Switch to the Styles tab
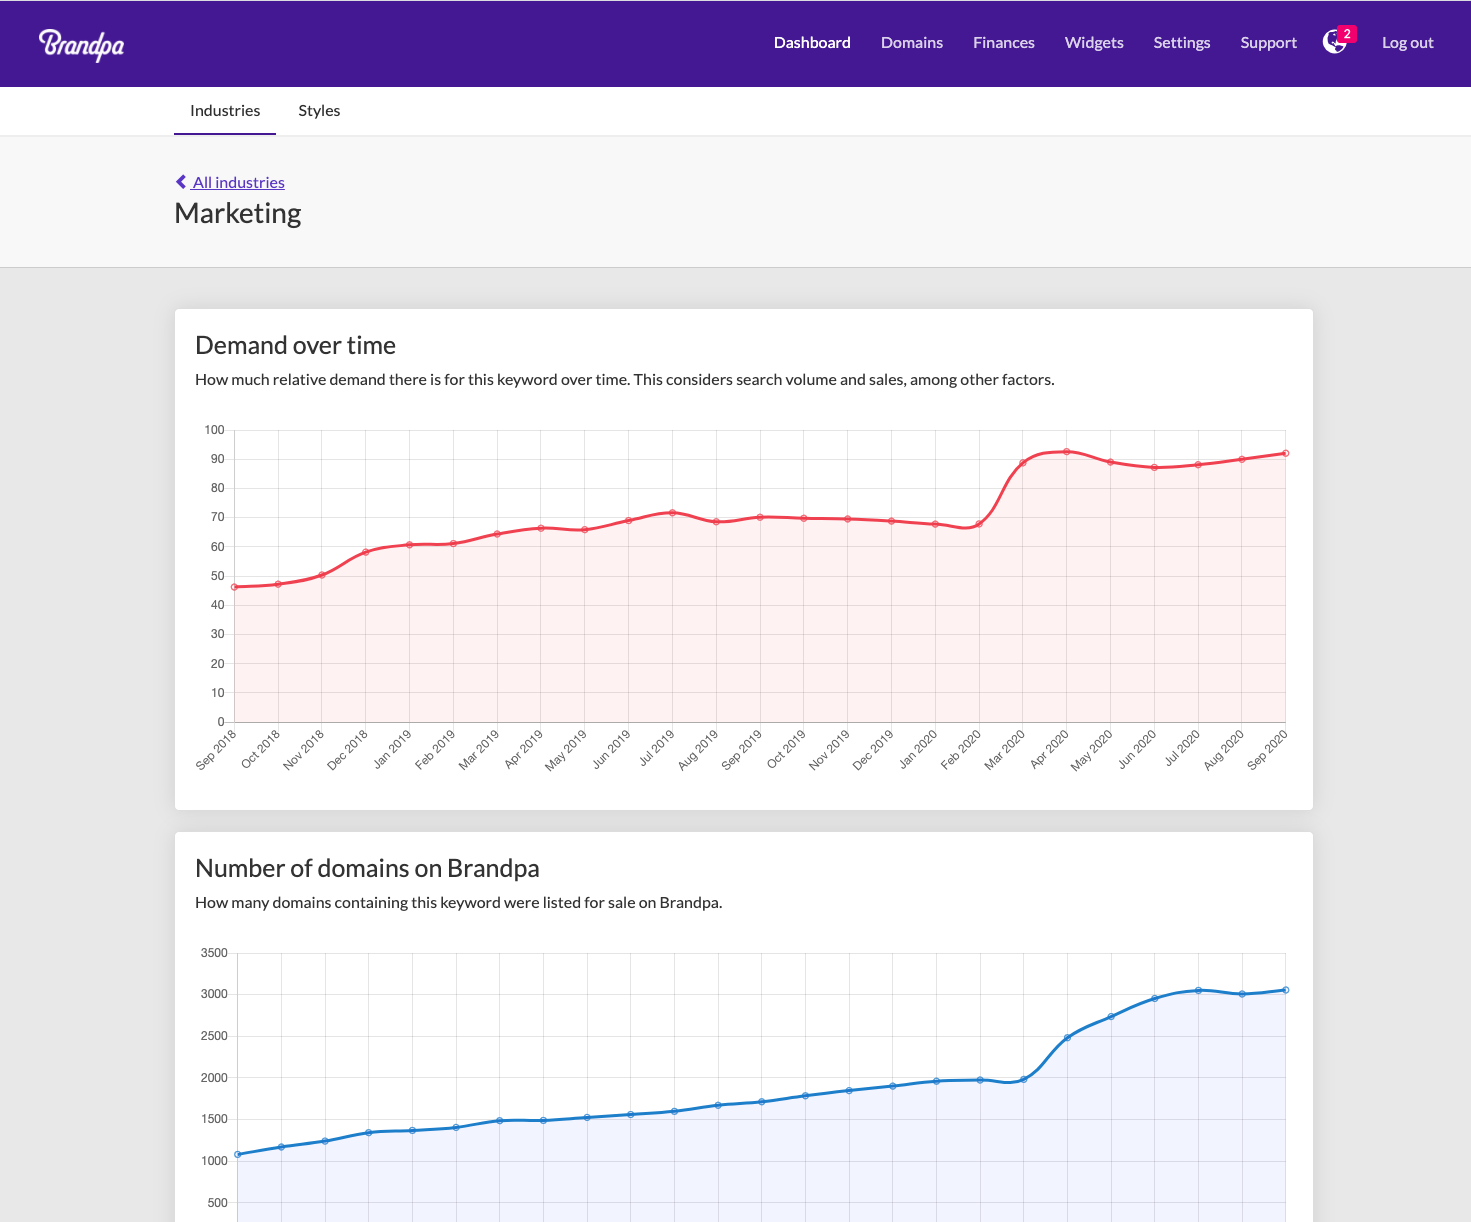Screen dimensions: 1471x1222 (319, 111)
